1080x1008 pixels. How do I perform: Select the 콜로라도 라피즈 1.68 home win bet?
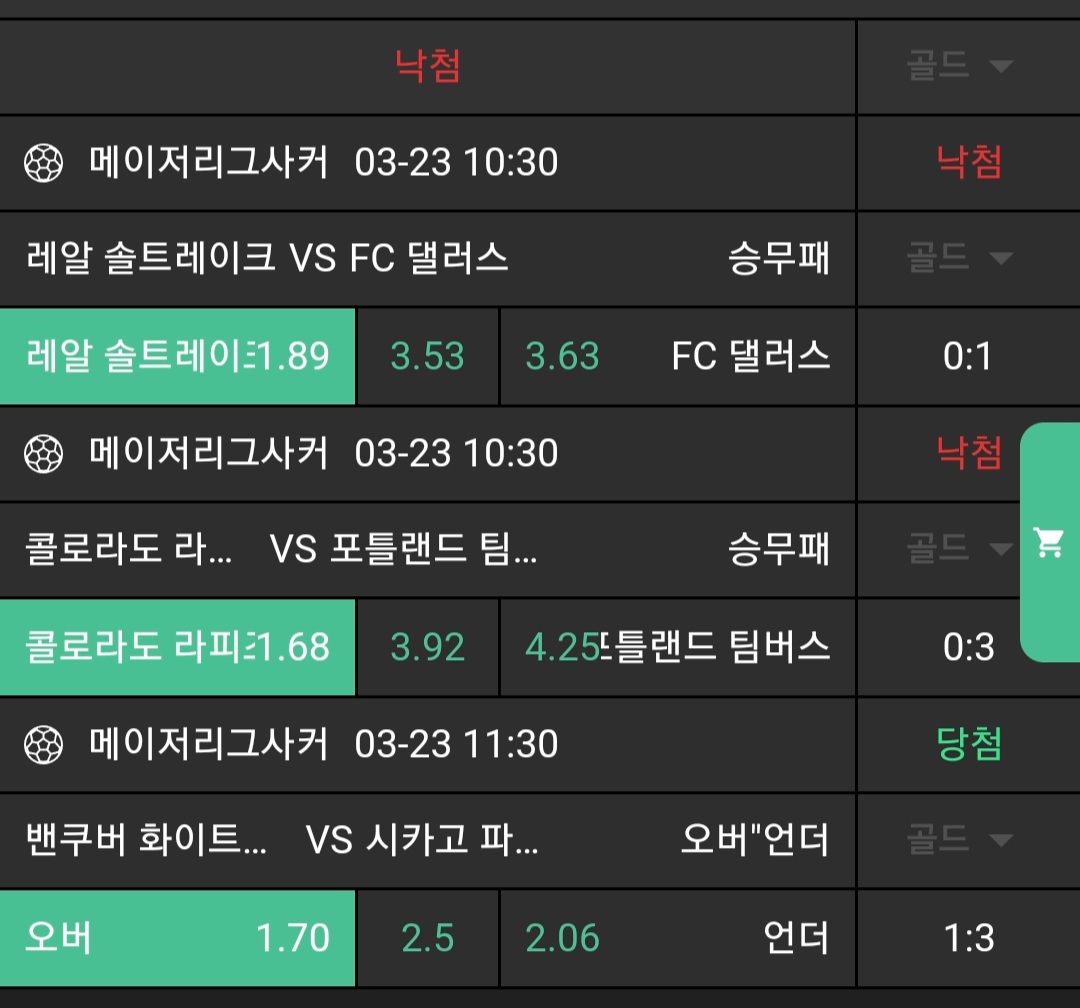(x=178, y=647)
